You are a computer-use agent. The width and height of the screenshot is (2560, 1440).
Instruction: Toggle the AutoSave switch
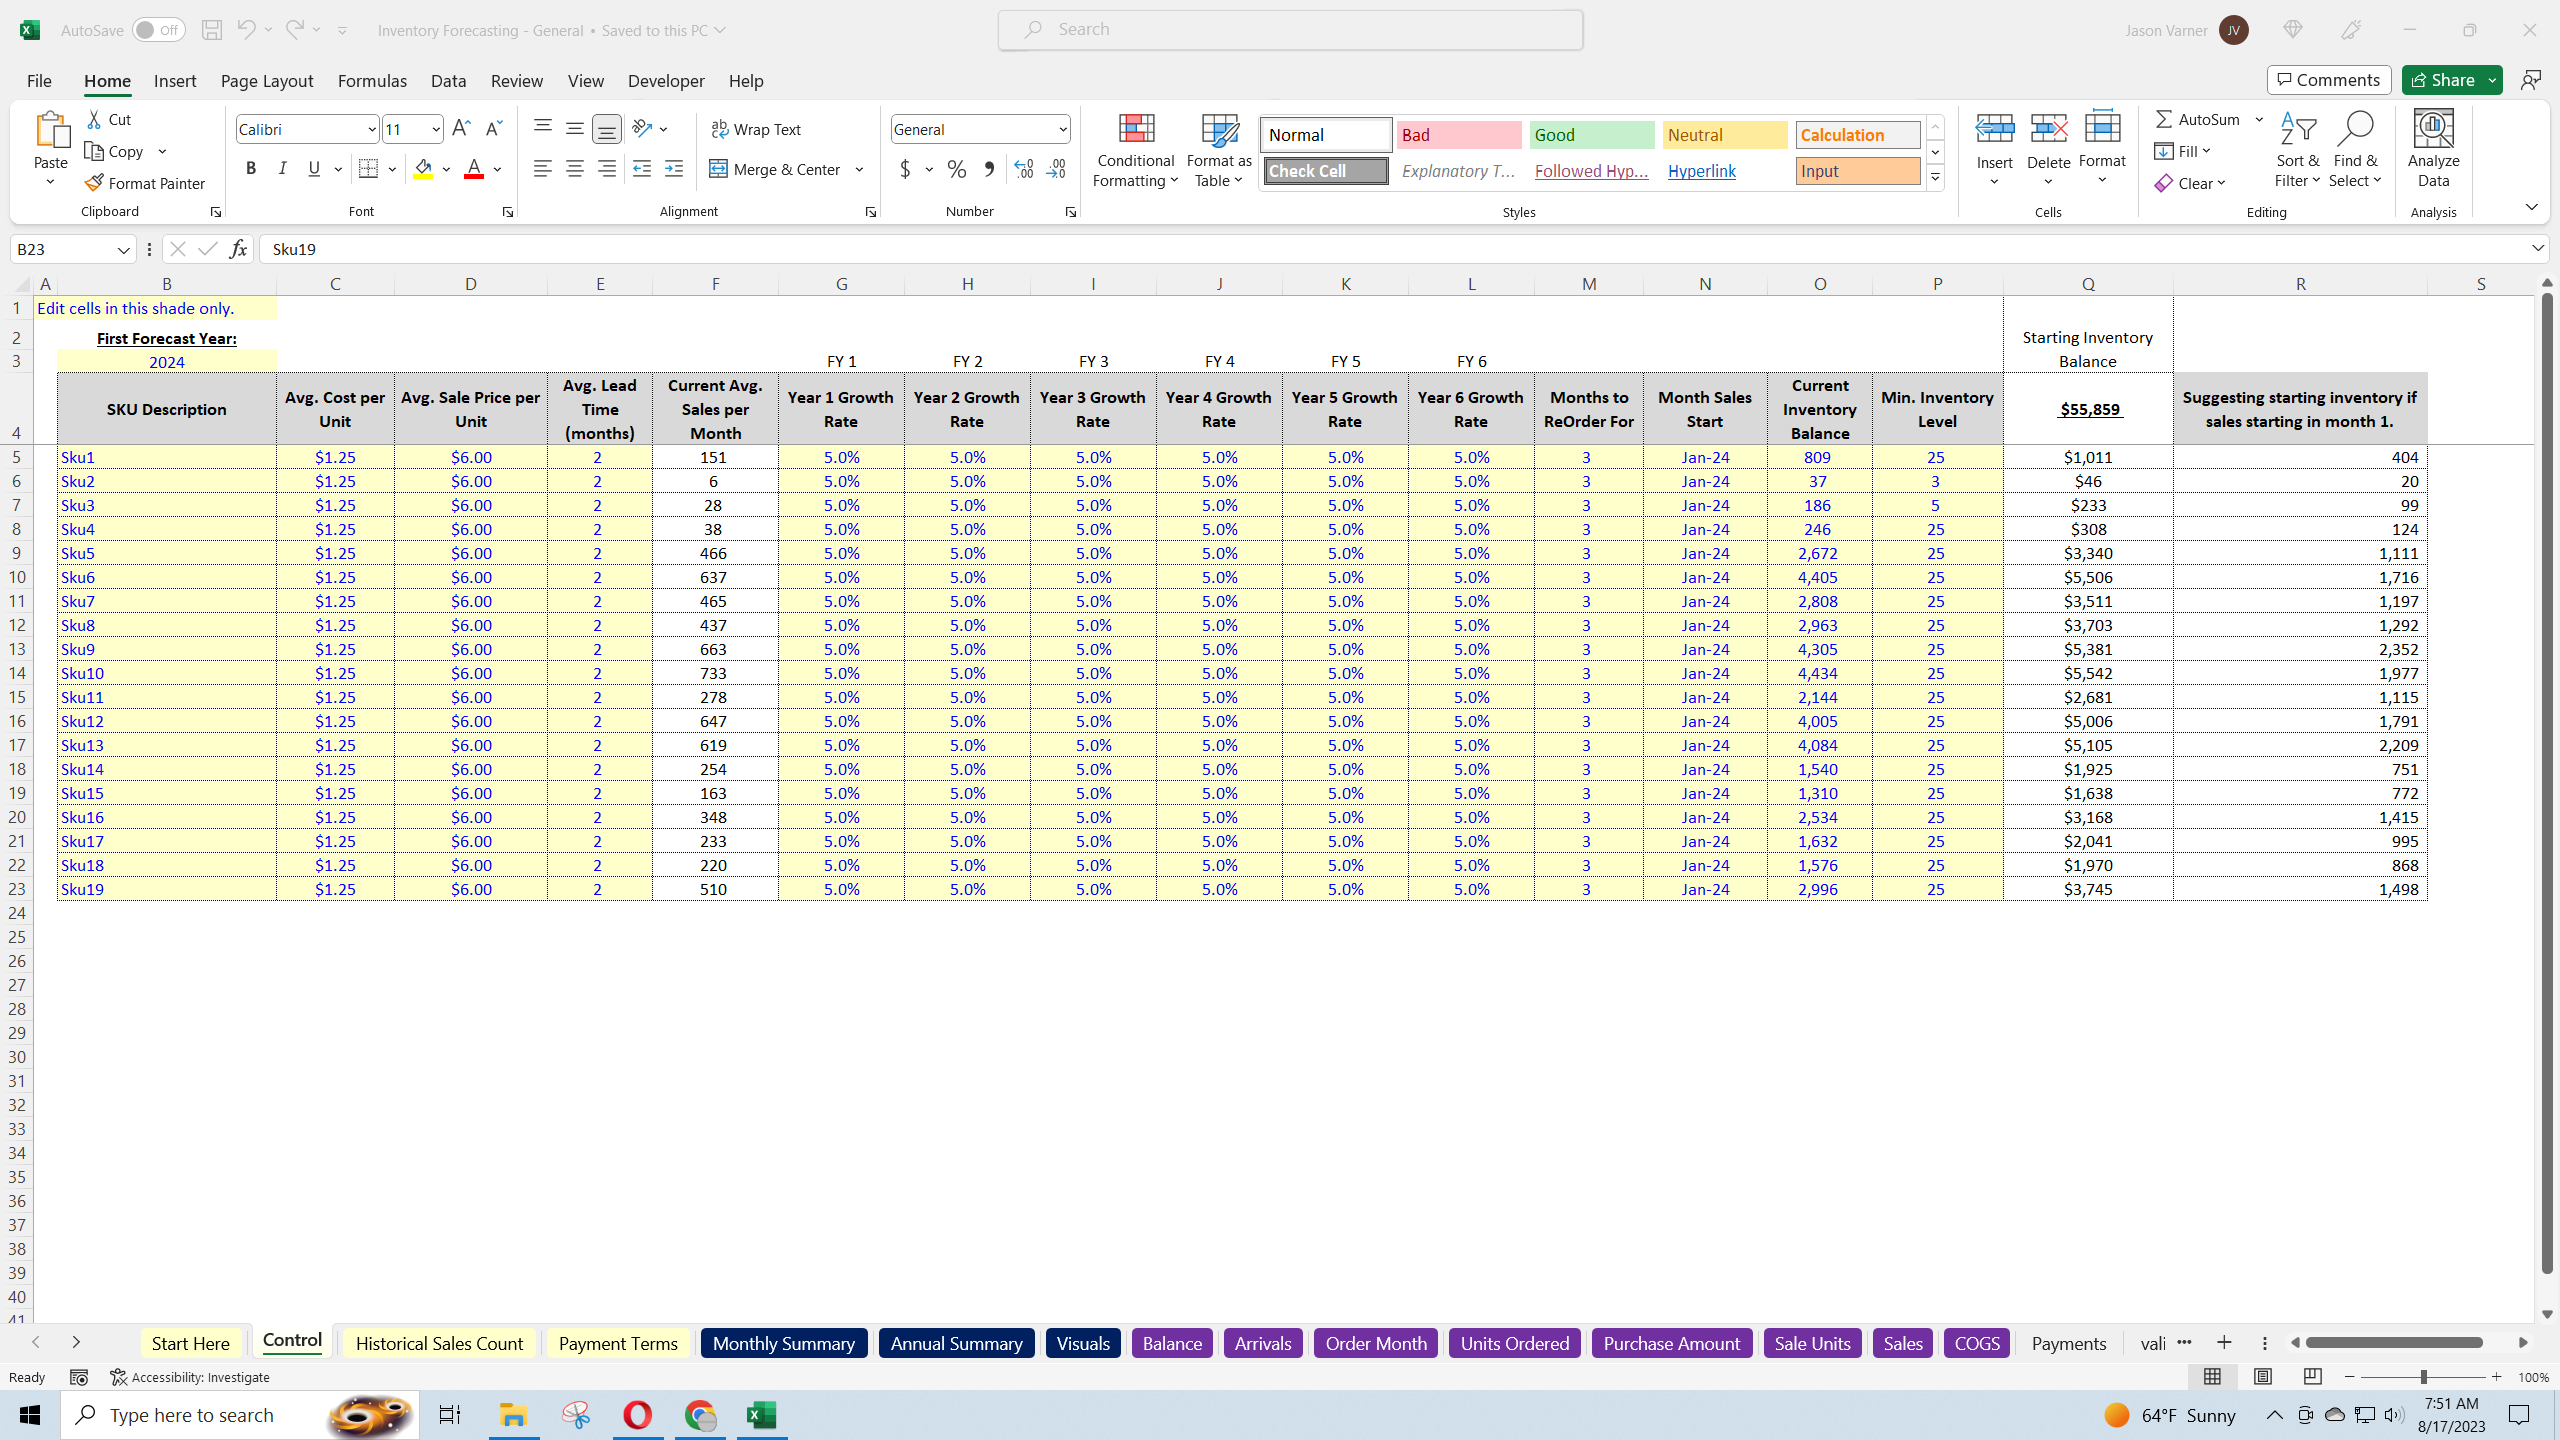coord(158,30)
